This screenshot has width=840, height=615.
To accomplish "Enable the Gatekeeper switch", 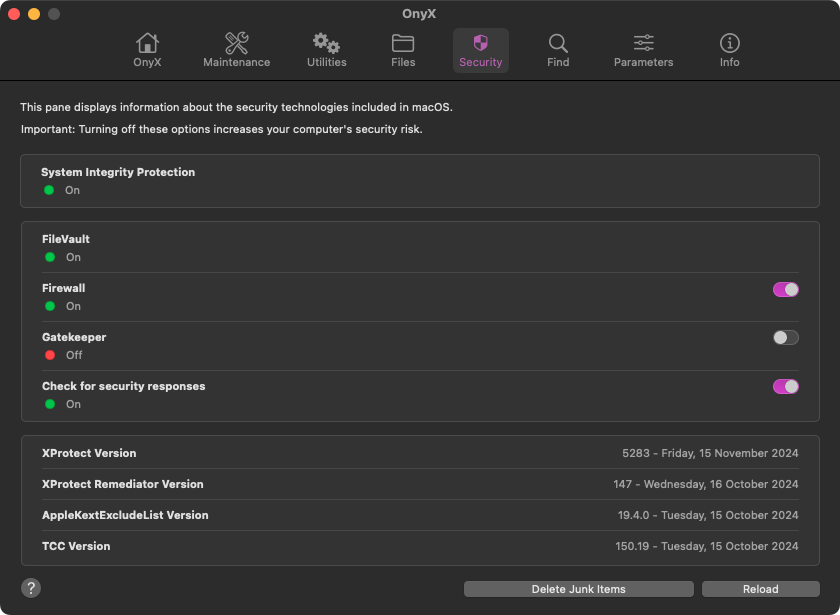I will 785,338.
